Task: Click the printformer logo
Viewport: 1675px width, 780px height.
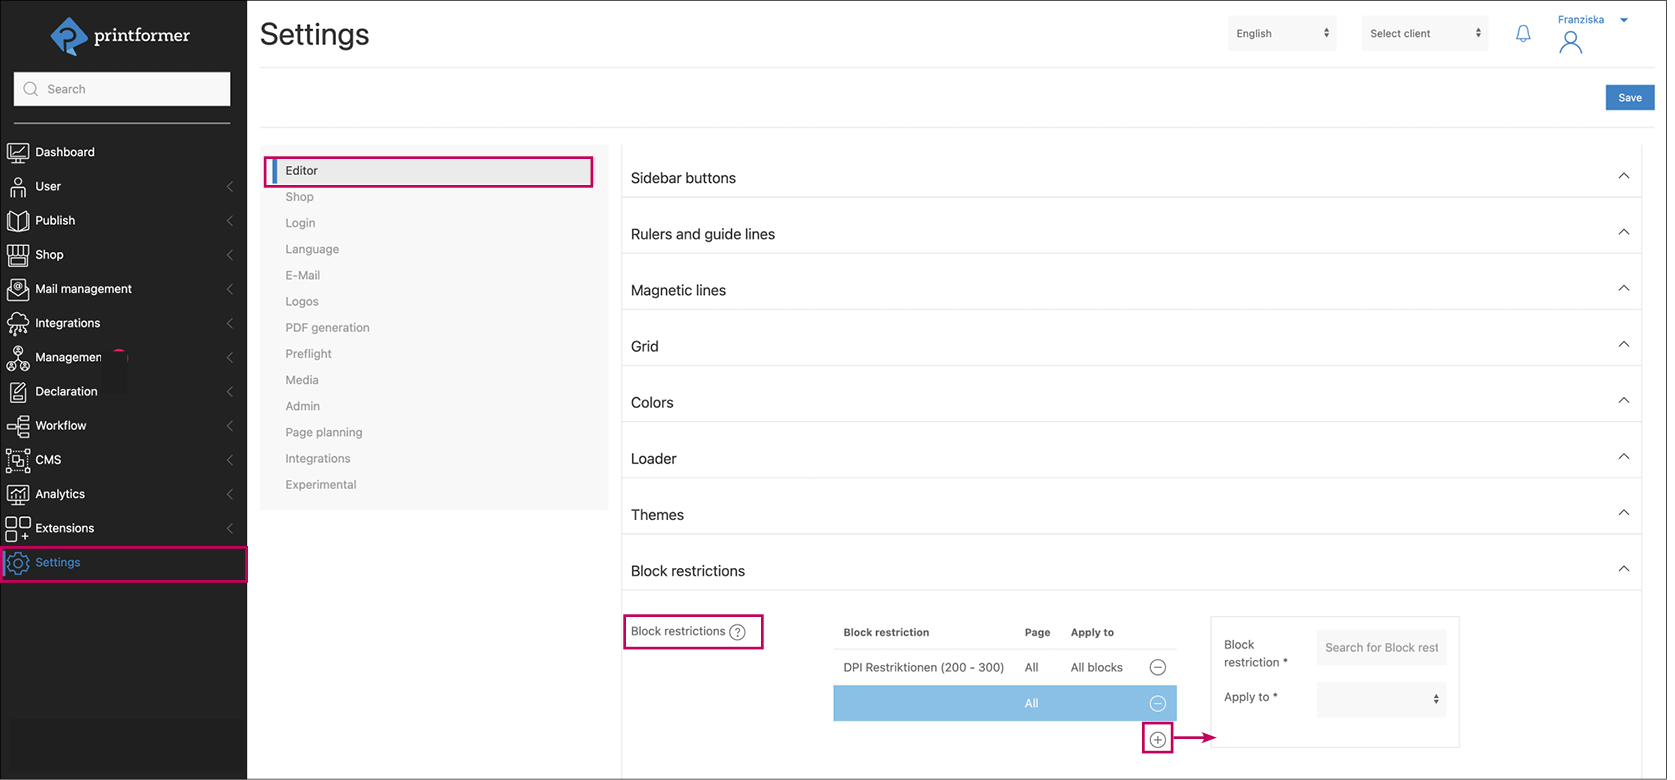Action: coord(120,37)
